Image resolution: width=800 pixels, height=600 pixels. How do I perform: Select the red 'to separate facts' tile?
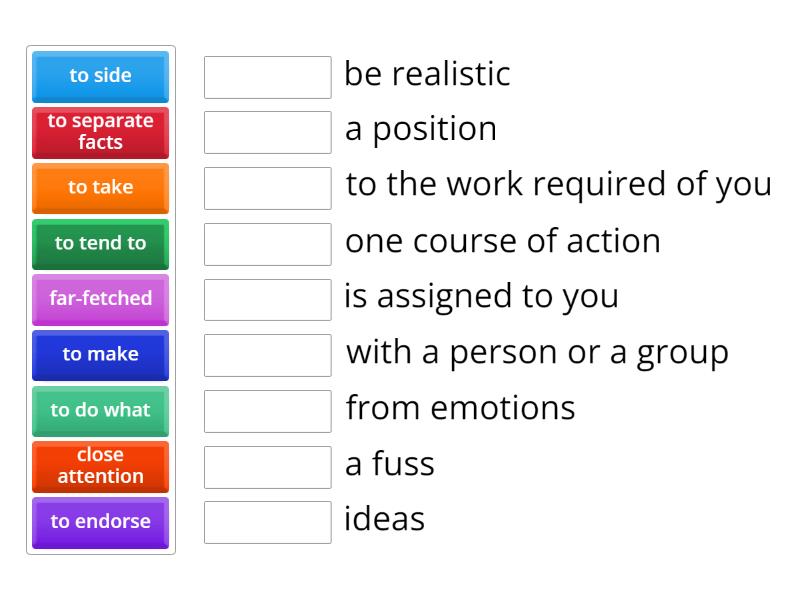pos(100,132)
